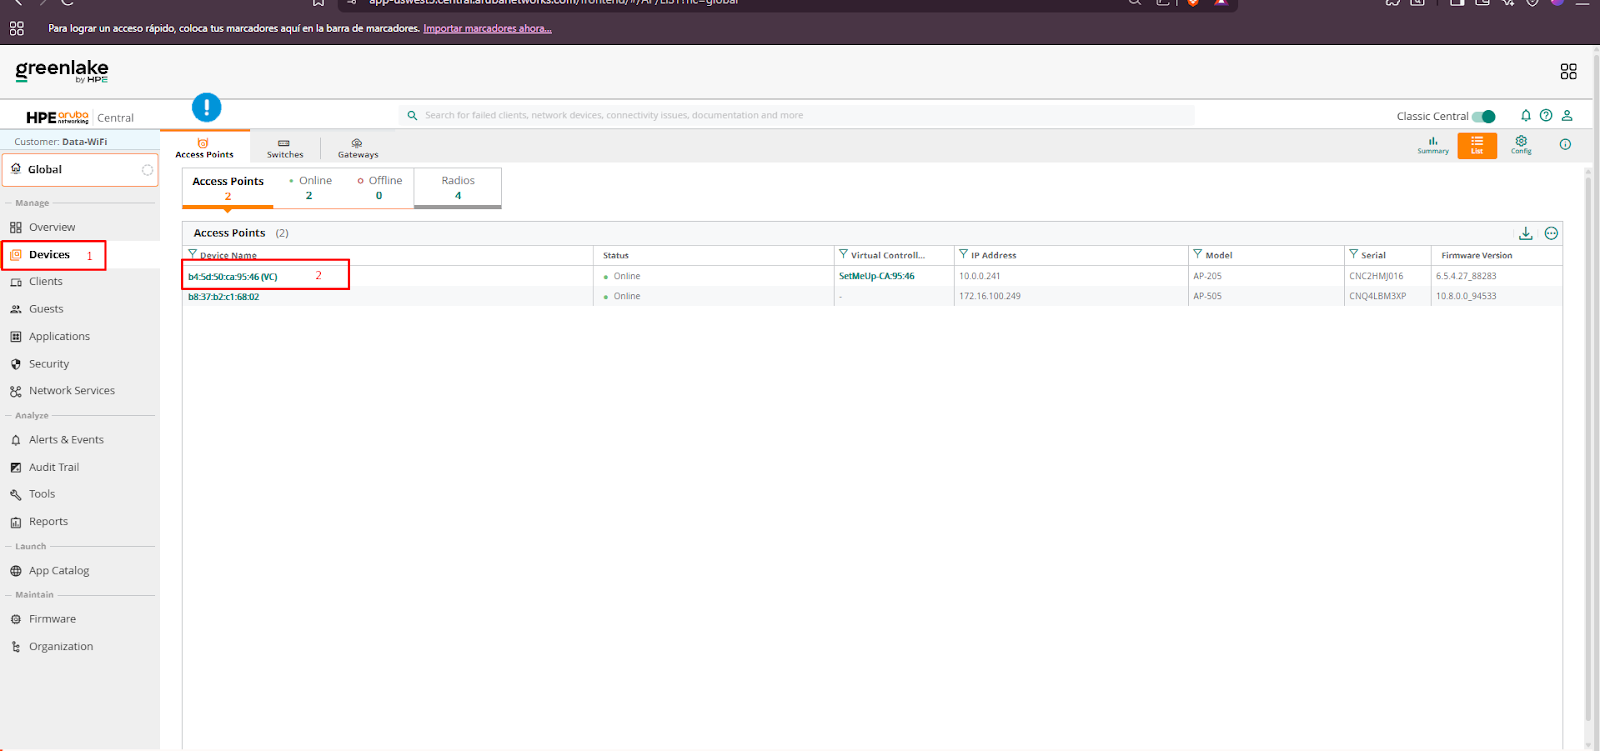
Task: Open Guests in the sidebar
Action: (x=46, y=309)
